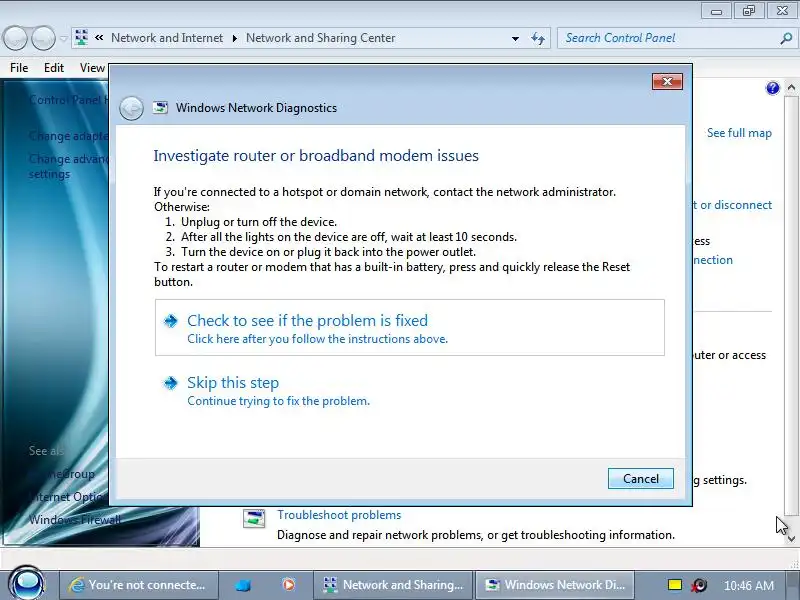Click the blue arrow next to Check to see
Image resolution: width=800 pixels, height=600 pixels.
point(170,320)
